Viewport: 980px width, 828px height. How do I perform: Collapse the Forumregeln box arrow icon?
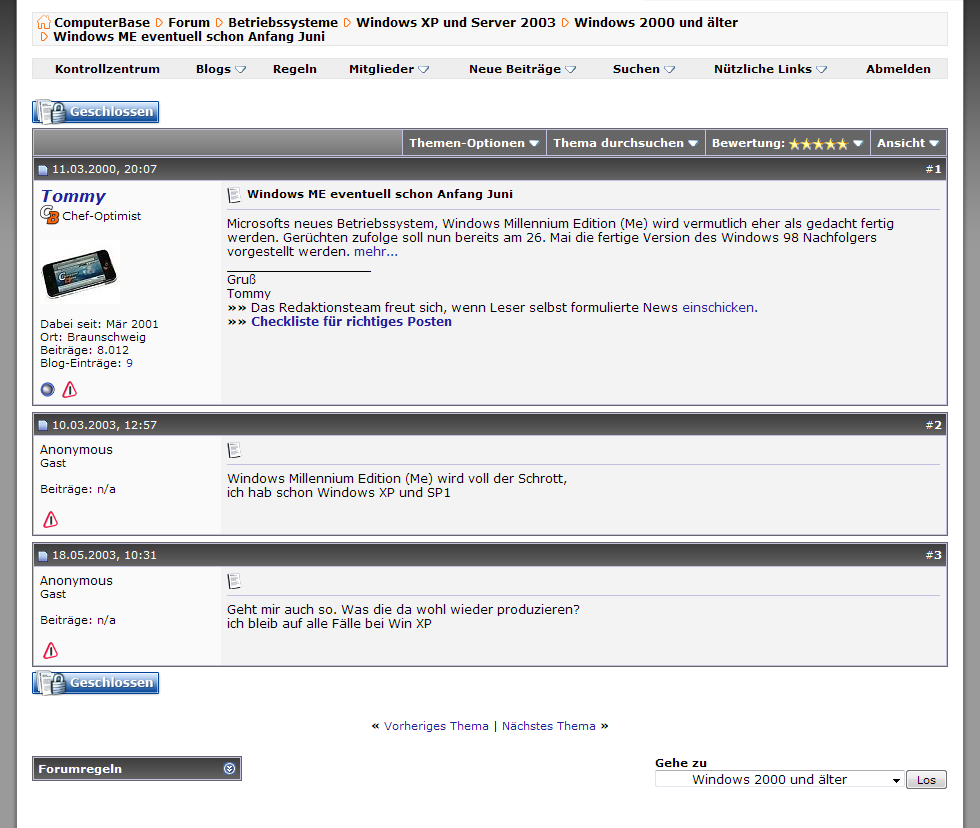tap(229, 769)
